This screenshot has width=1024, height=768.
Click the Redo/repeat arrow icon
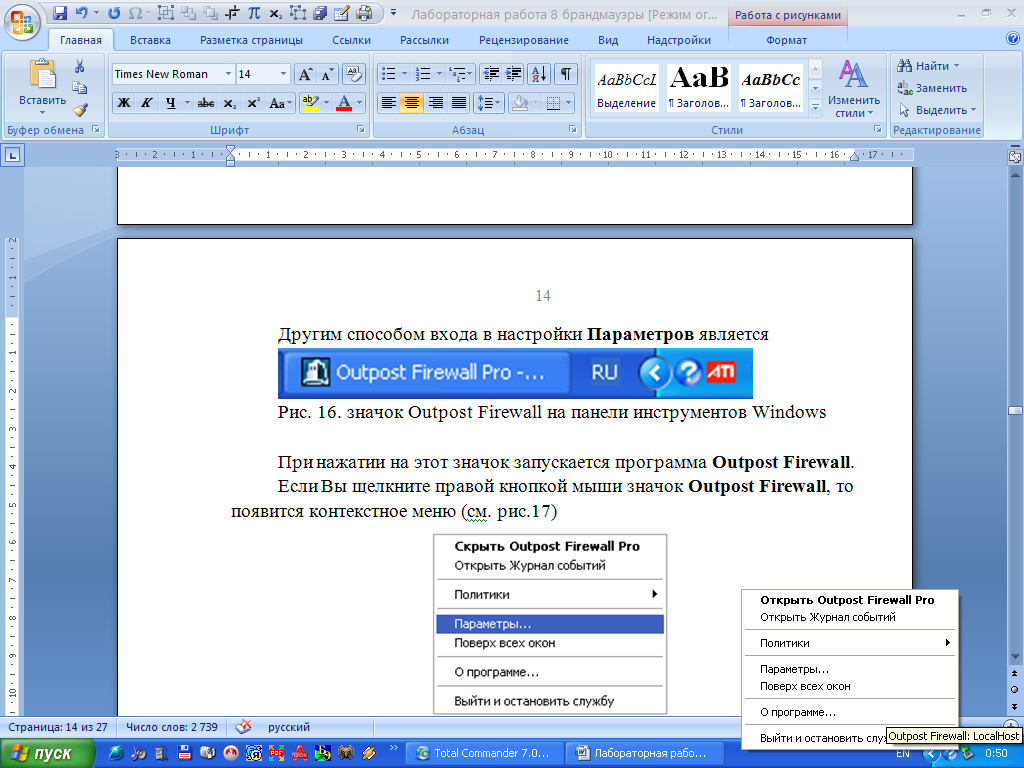(x=114, y=13)
